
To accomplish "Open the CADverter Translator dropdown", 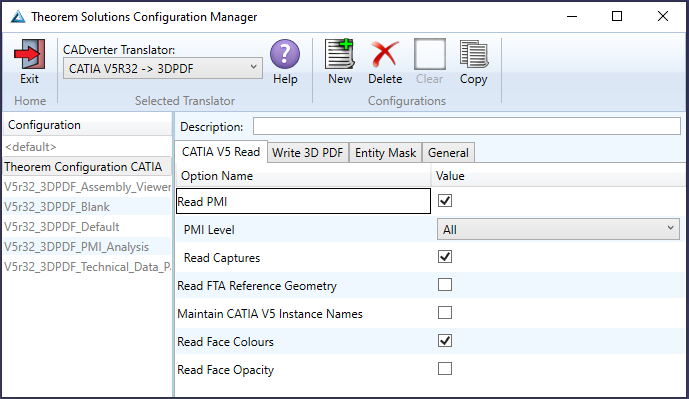I will tap(163, 69).
